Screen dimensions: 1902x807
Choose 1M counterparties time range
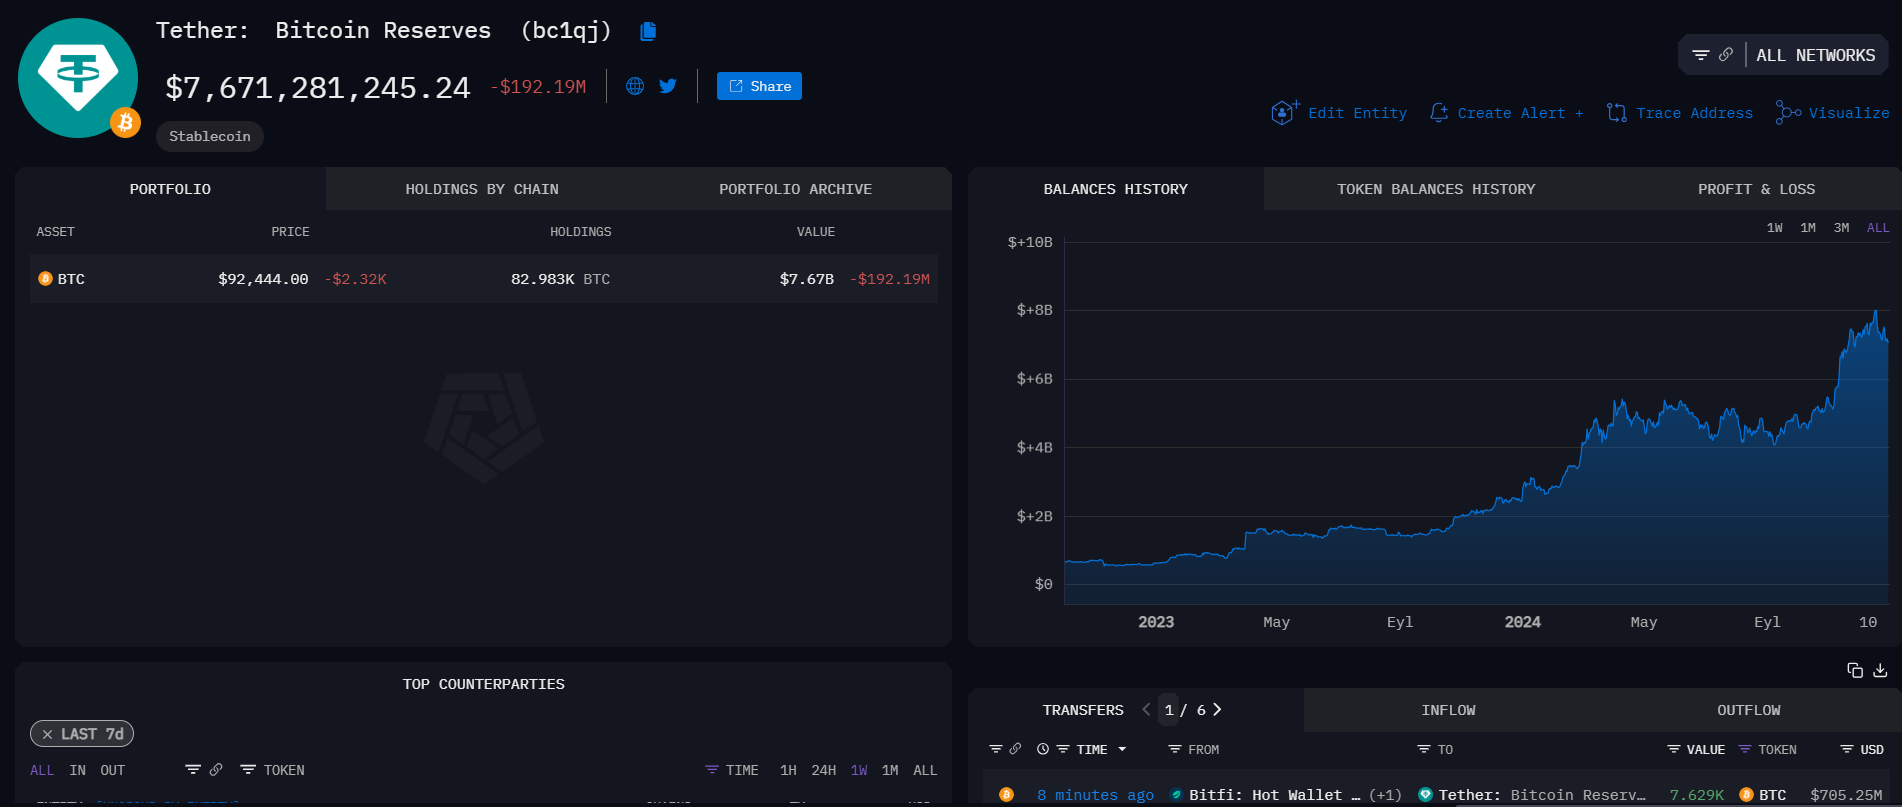tap(890, 770)
